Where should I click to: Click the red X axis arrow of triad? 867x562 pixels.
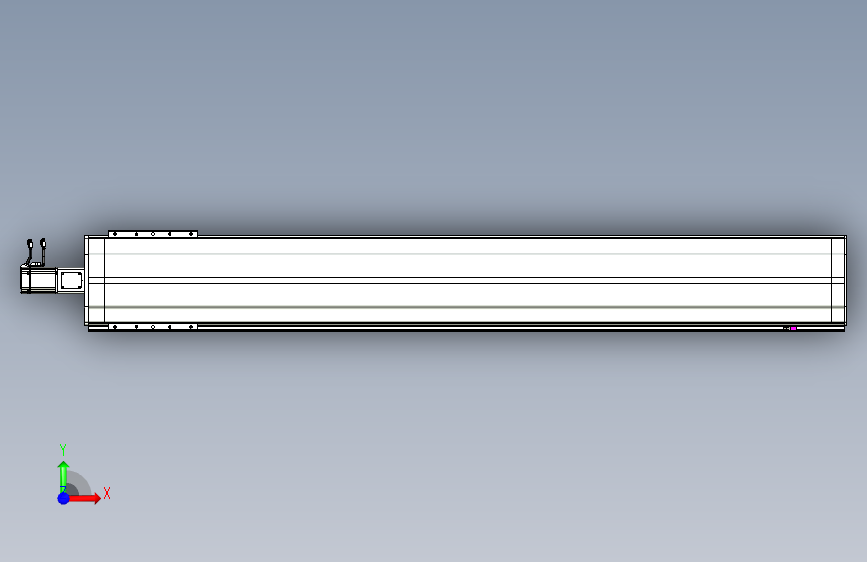click(x=84, y=498)
